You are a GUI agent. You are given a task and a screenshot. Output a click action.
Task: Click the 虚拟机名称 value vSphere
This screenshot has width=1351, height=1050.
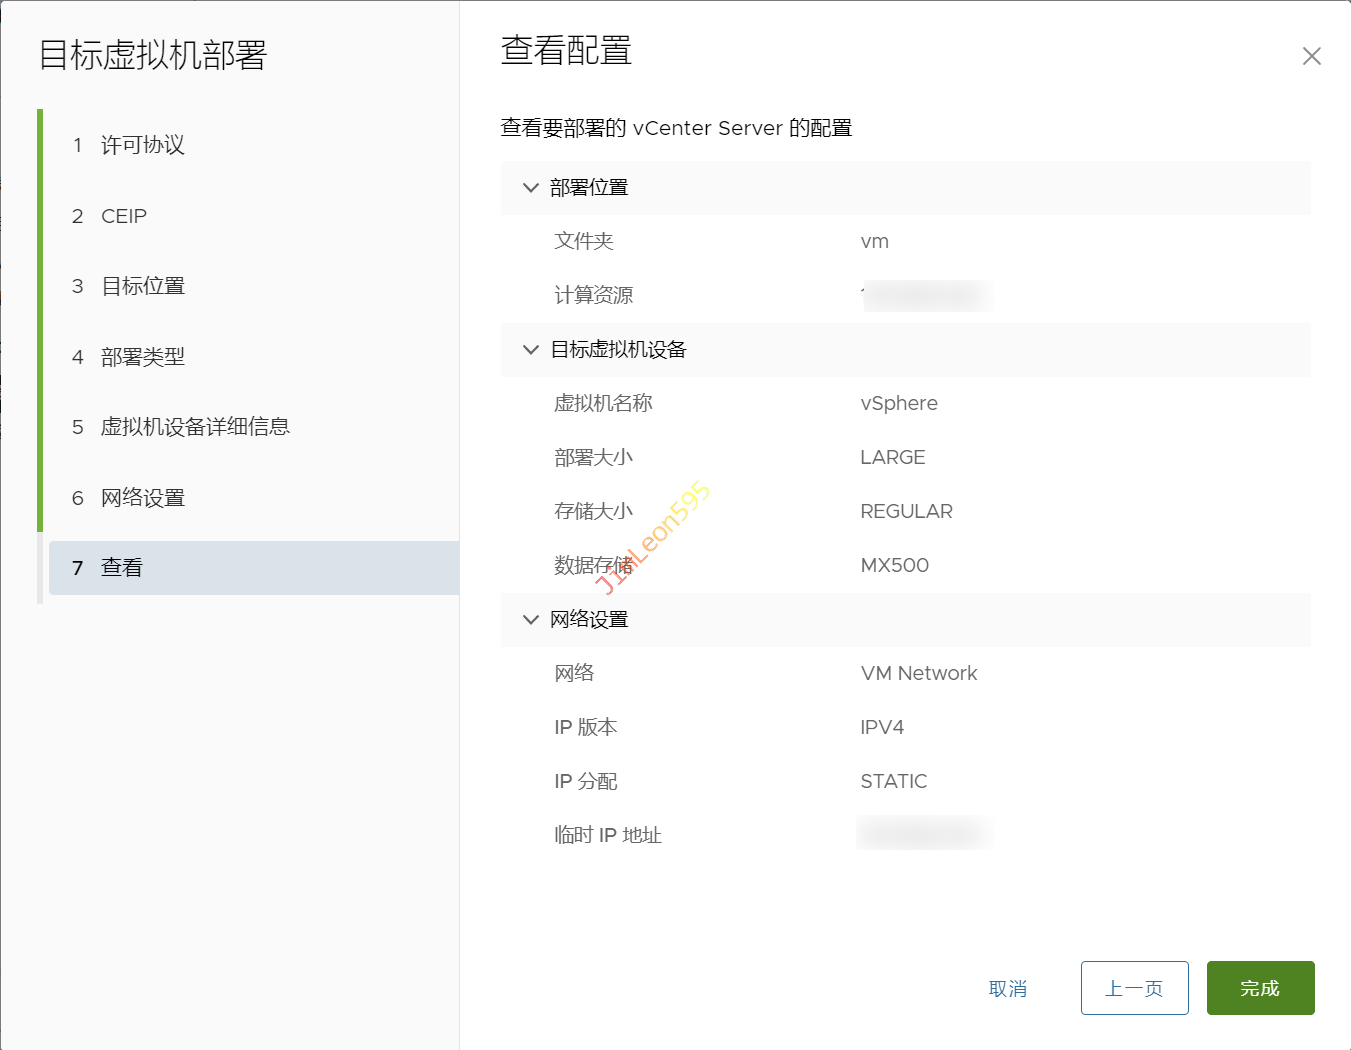click(x=898, y=403)
